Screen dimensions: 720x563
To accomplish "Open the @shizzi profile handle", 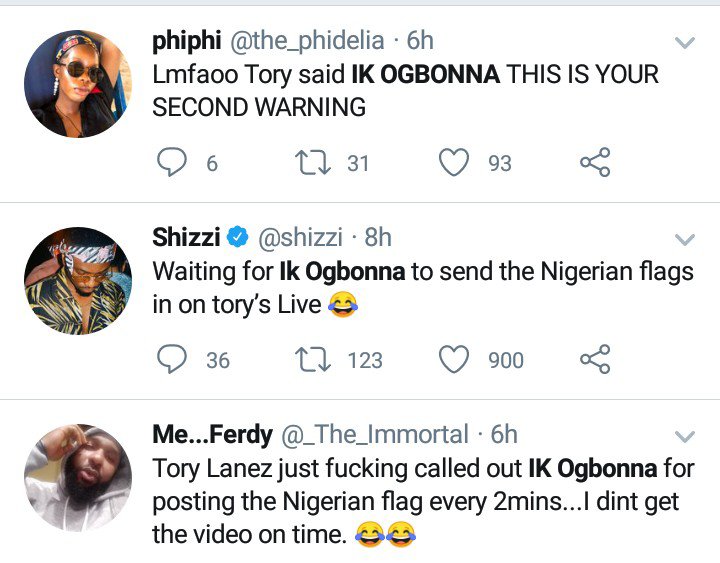I will (302, 238).
